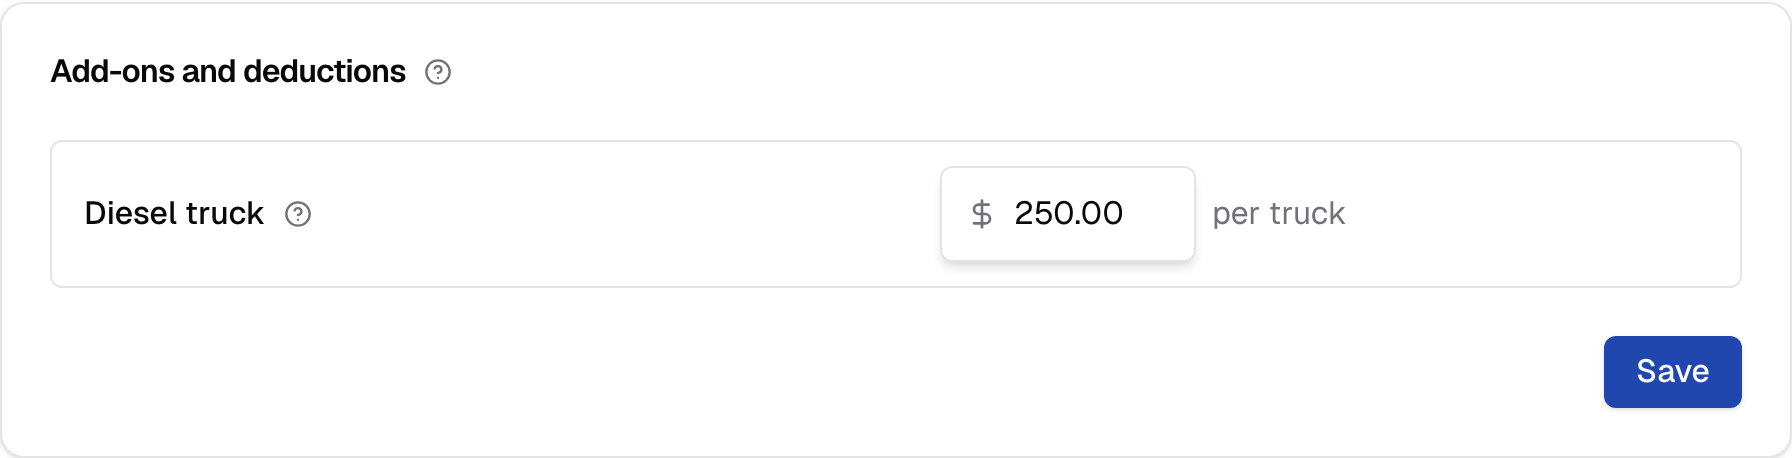
Task: Click the $ currency symbol before 250.00
Action: click(982, 213)
